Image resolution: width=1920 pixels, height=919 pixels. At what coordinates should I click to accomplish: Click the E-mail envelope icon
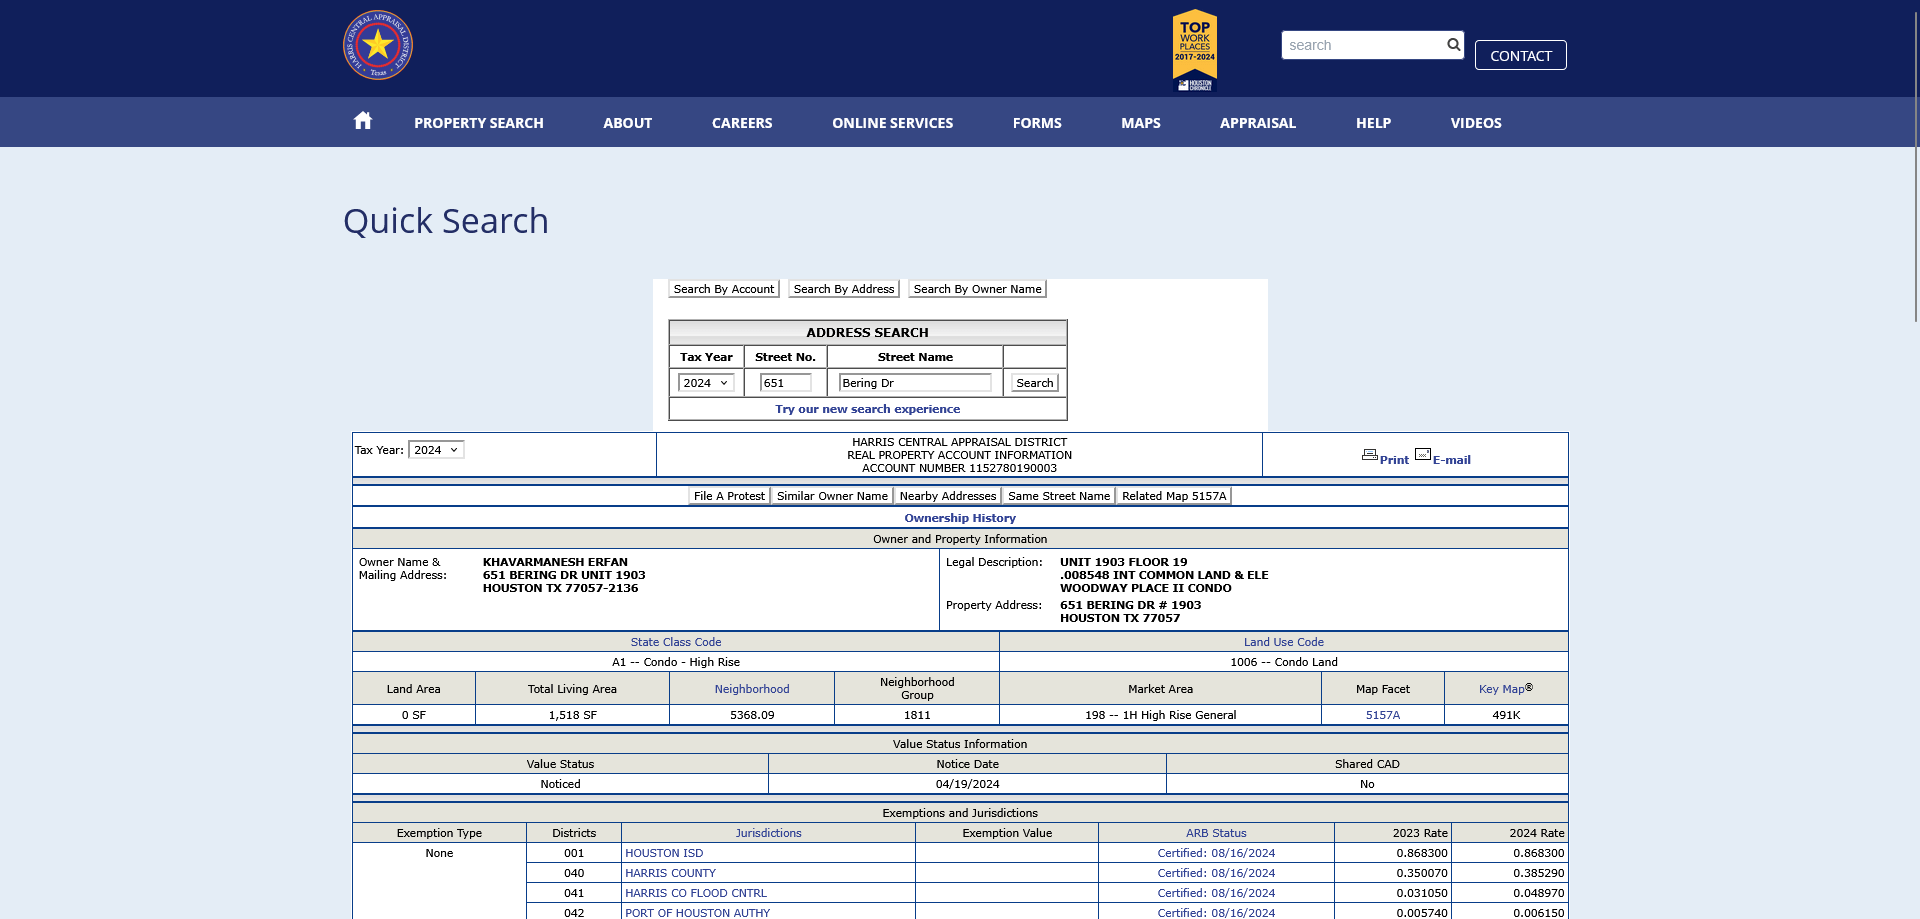pos(1423,454)
